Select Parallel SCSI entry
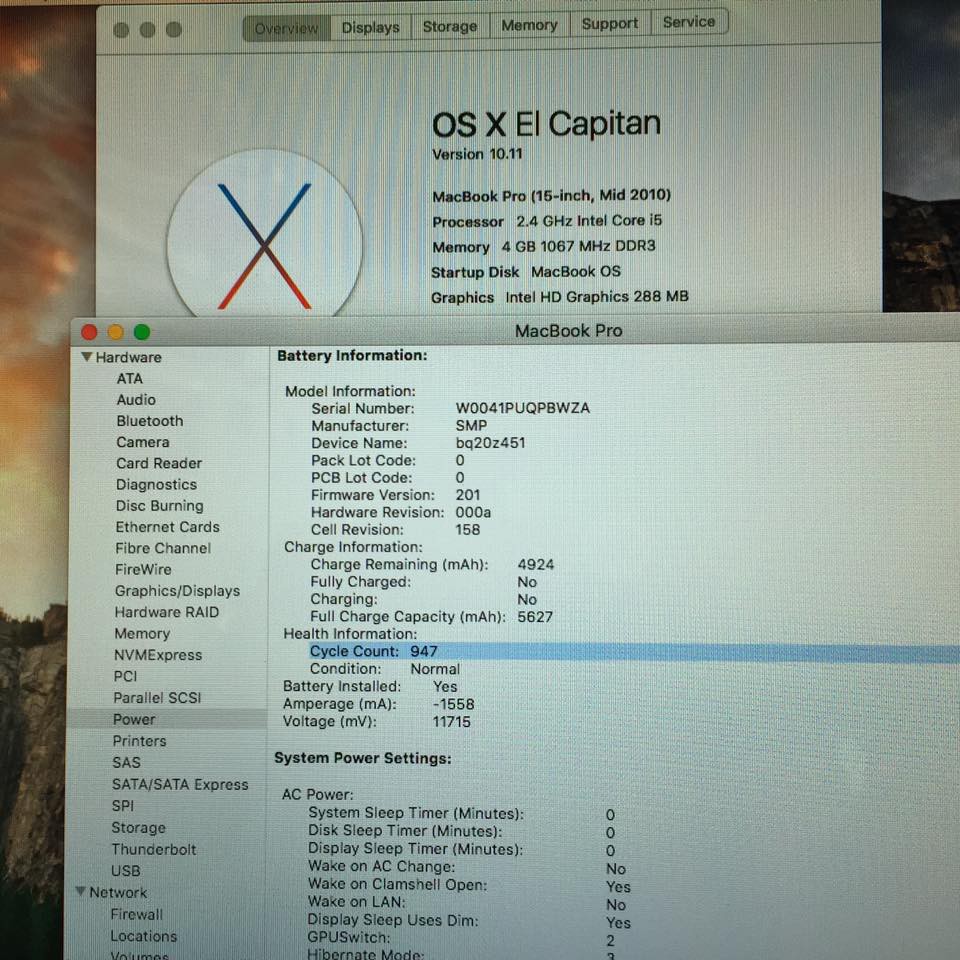Image resolution: width=960 pixels, height=960 pixels. click(x=157, y=698)
